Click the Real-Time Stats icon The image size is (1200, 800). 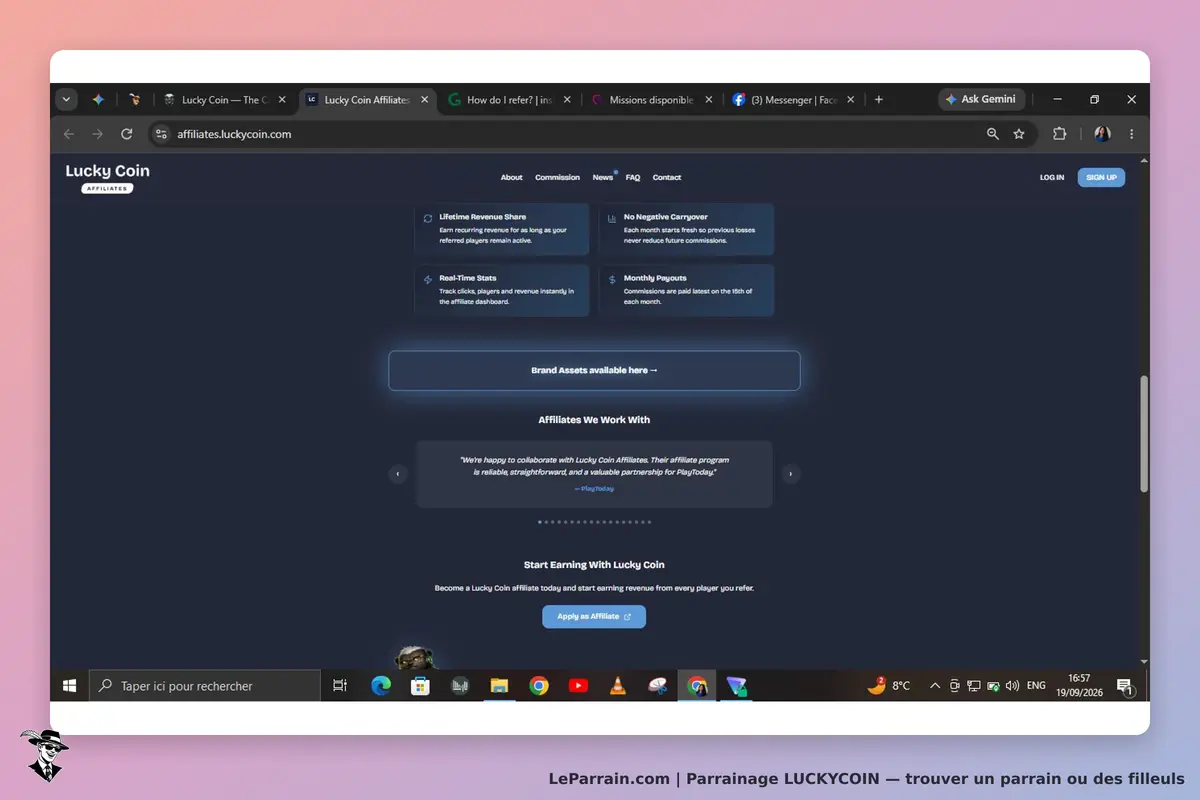click(x=428, y=280)
